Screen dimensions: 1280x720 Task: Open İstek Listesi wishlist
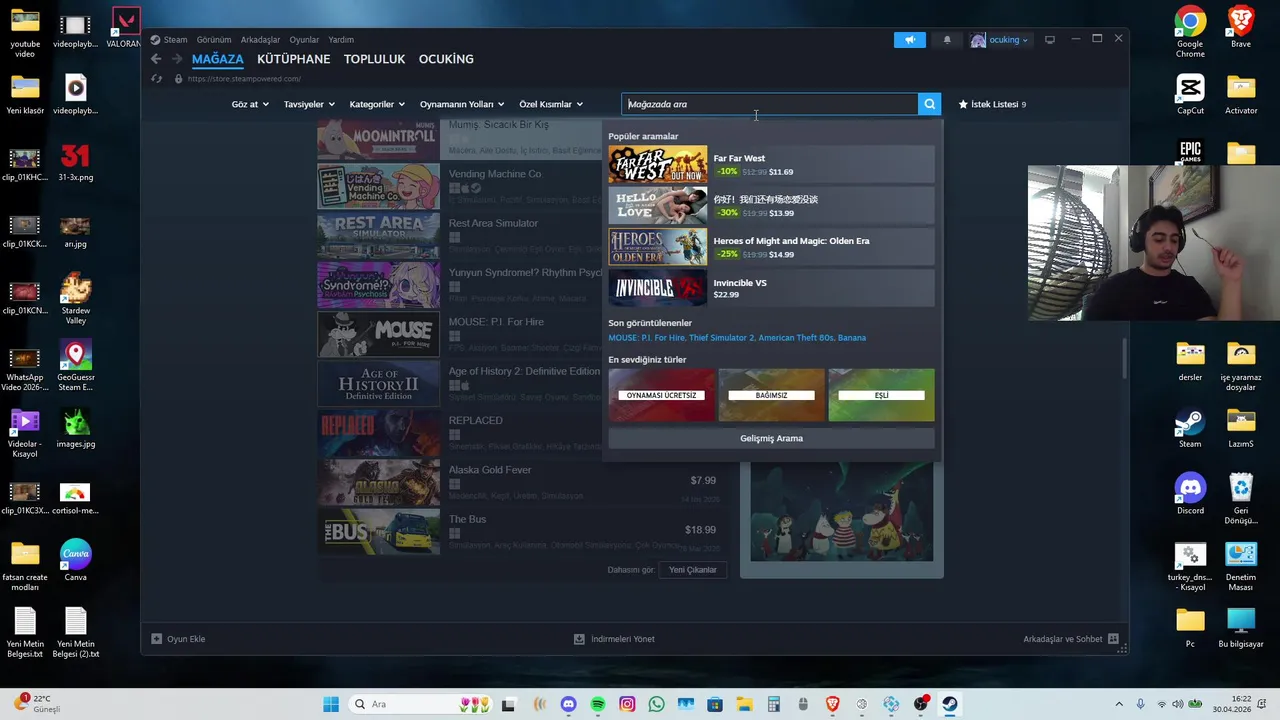pos(992,104)
